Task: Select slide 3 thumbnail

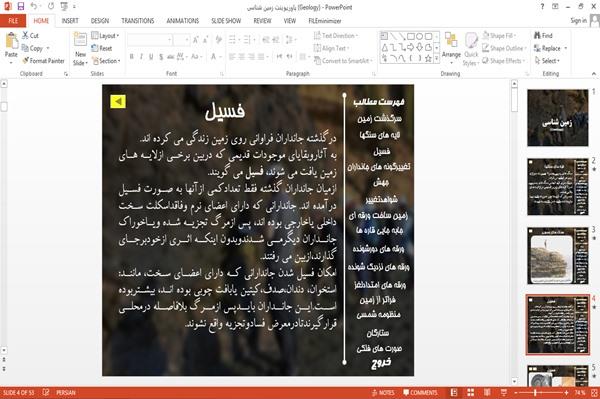Action: (x=558, y=256)
